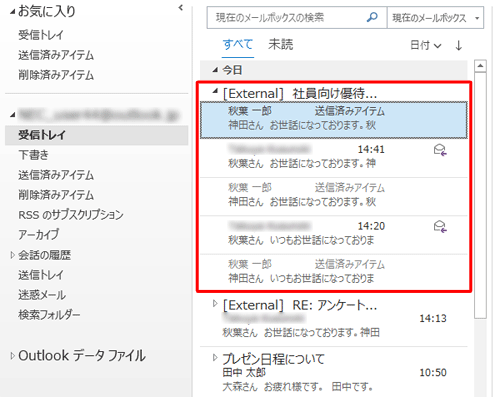Select the blurred account email header
This screenshot has width=500, height=397.
(99, 115)
